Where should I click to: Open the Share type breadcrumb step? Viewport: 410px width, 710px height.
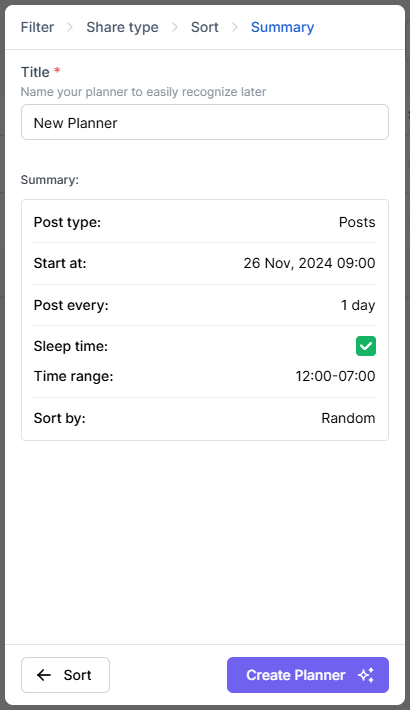[122, 27]
